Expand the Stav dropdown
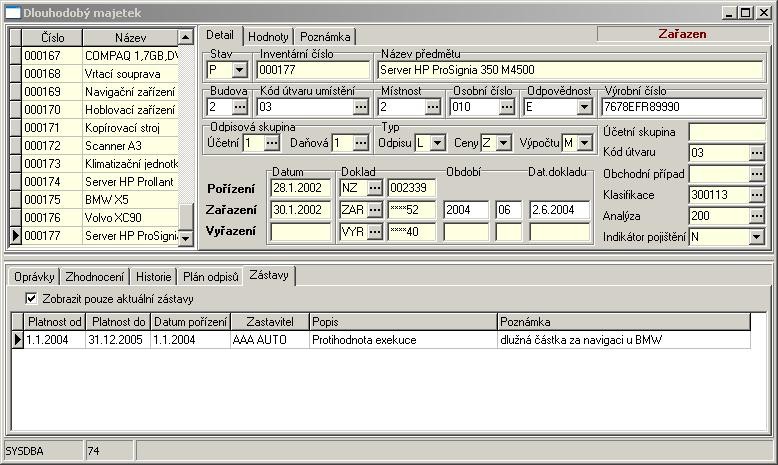 [239, 70]
